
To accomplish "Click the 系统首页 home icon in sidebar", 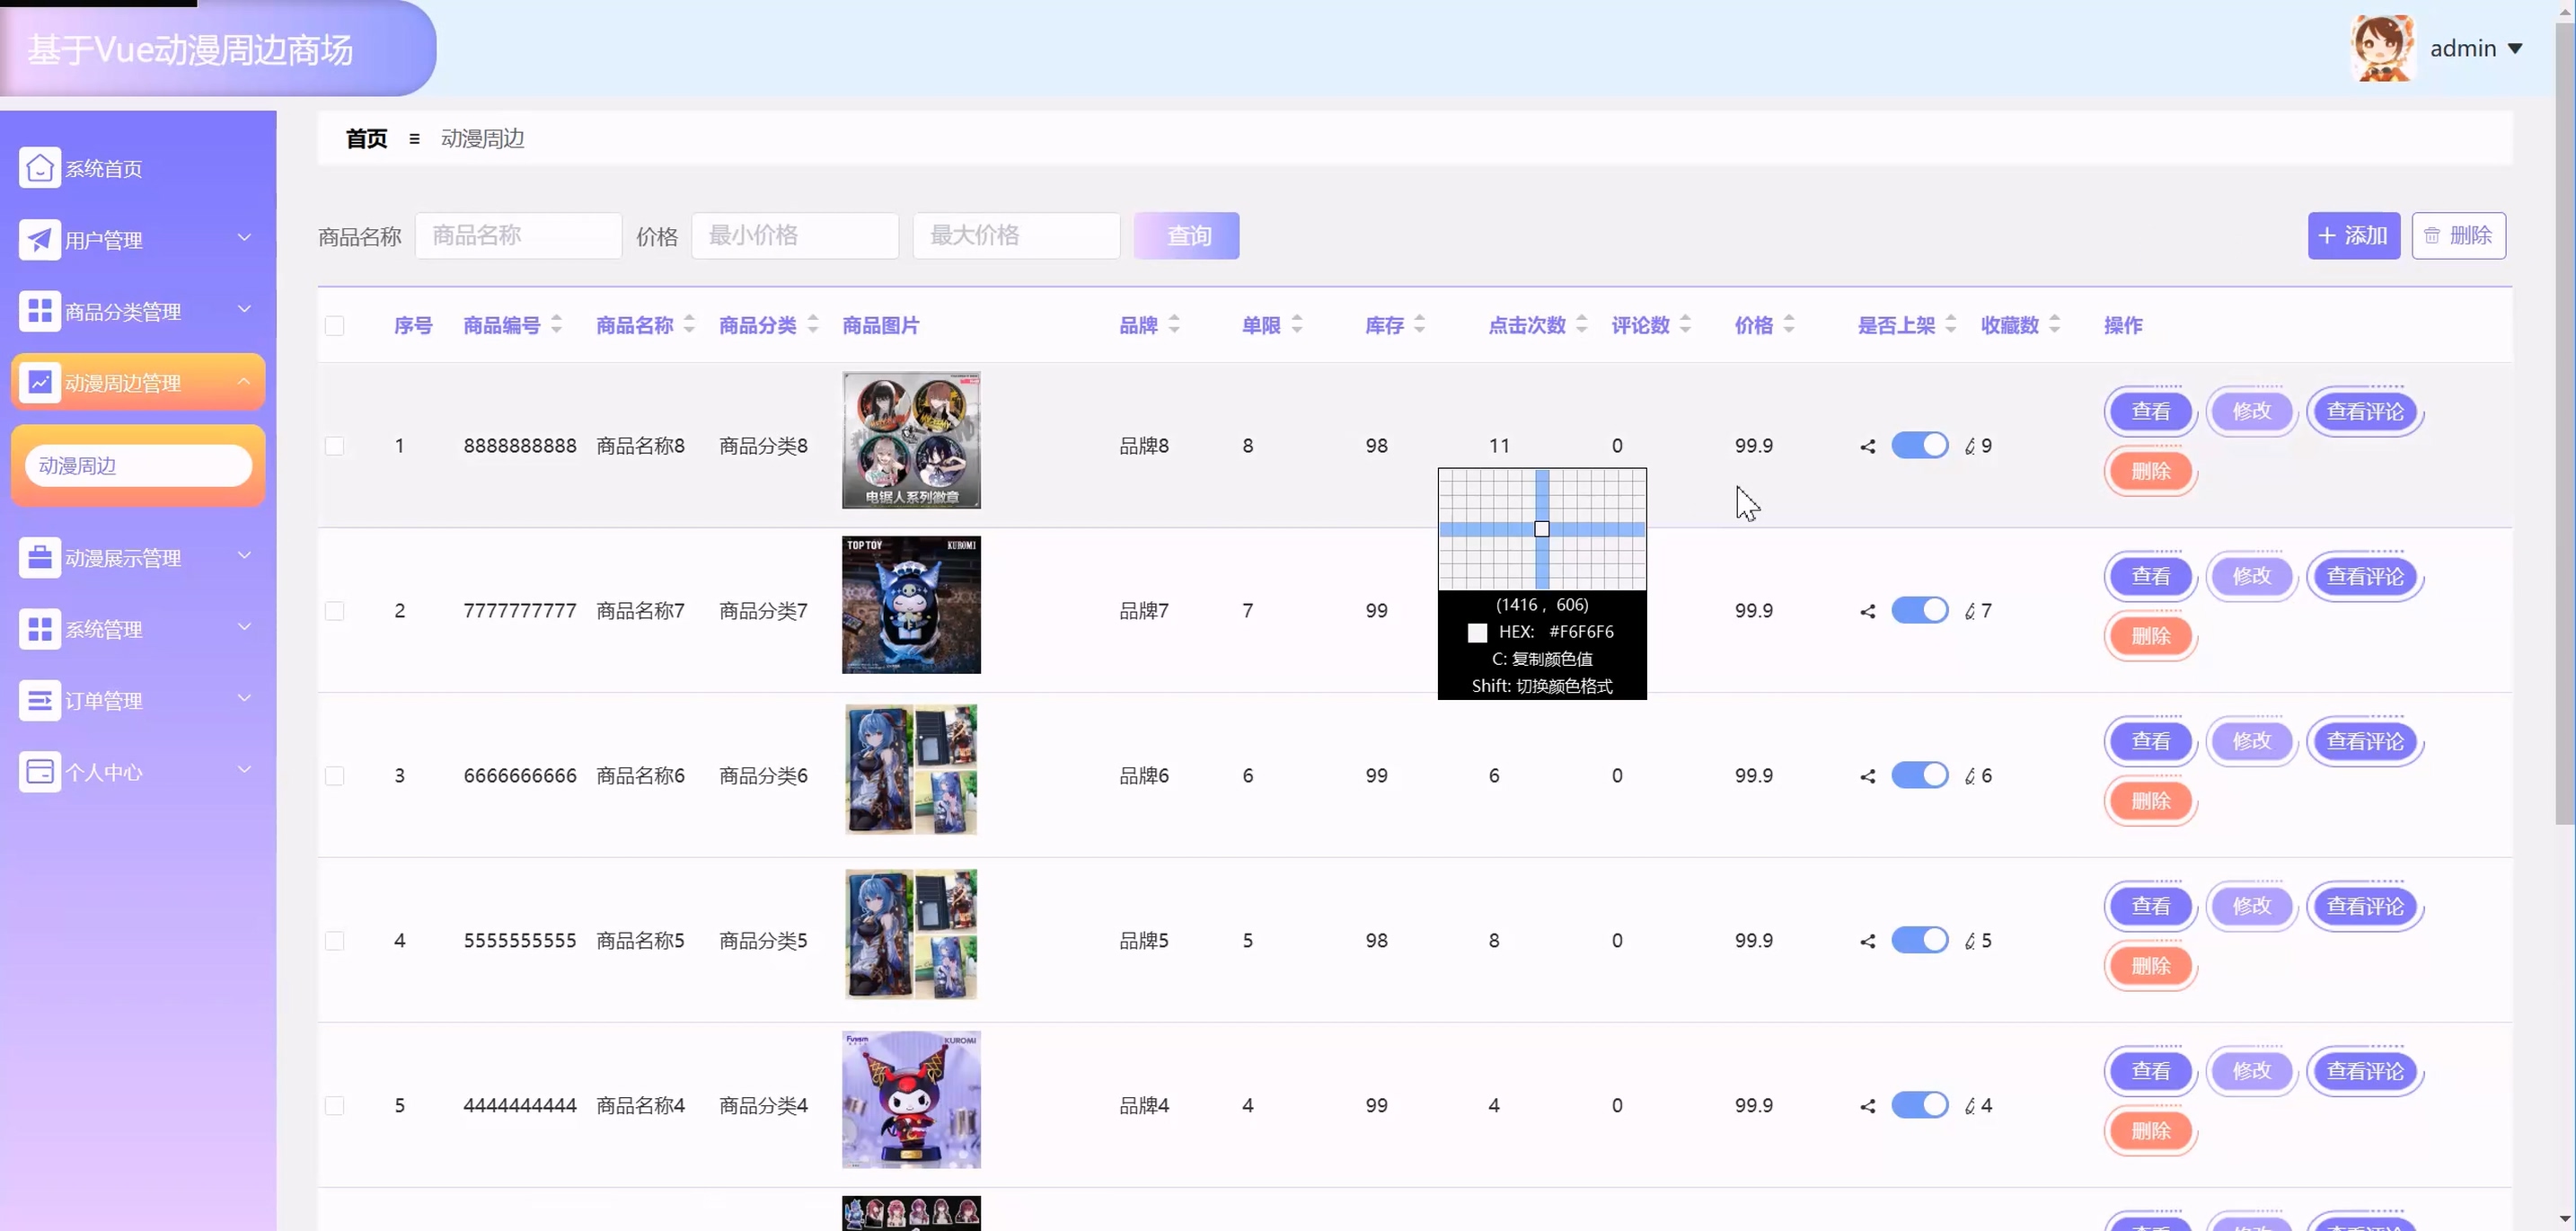I will [x=39, y=168].
